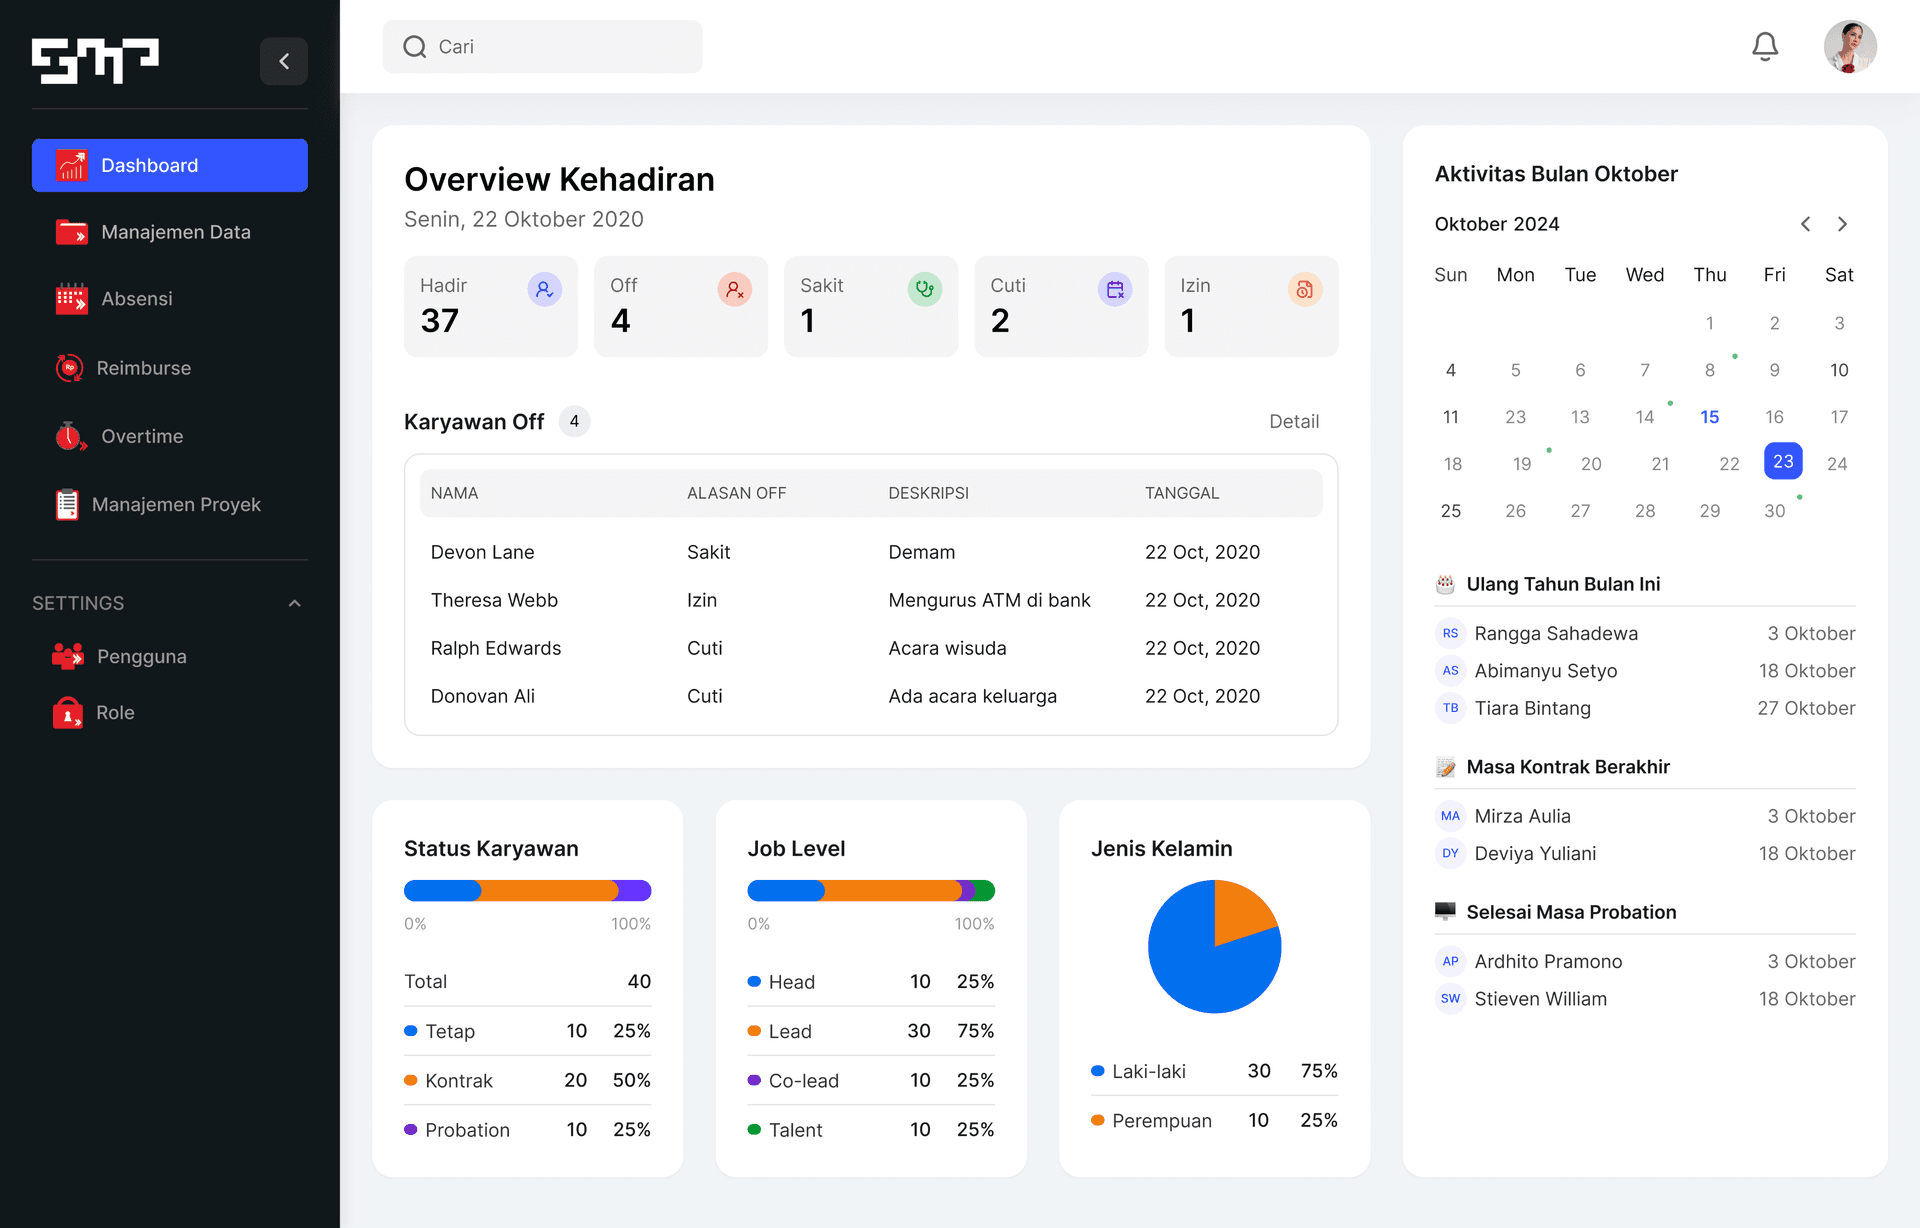The width and height of the screenshot is (1920, 1228).
Task: Open Role via its lock icon
Action: click(x=68, y=712)
